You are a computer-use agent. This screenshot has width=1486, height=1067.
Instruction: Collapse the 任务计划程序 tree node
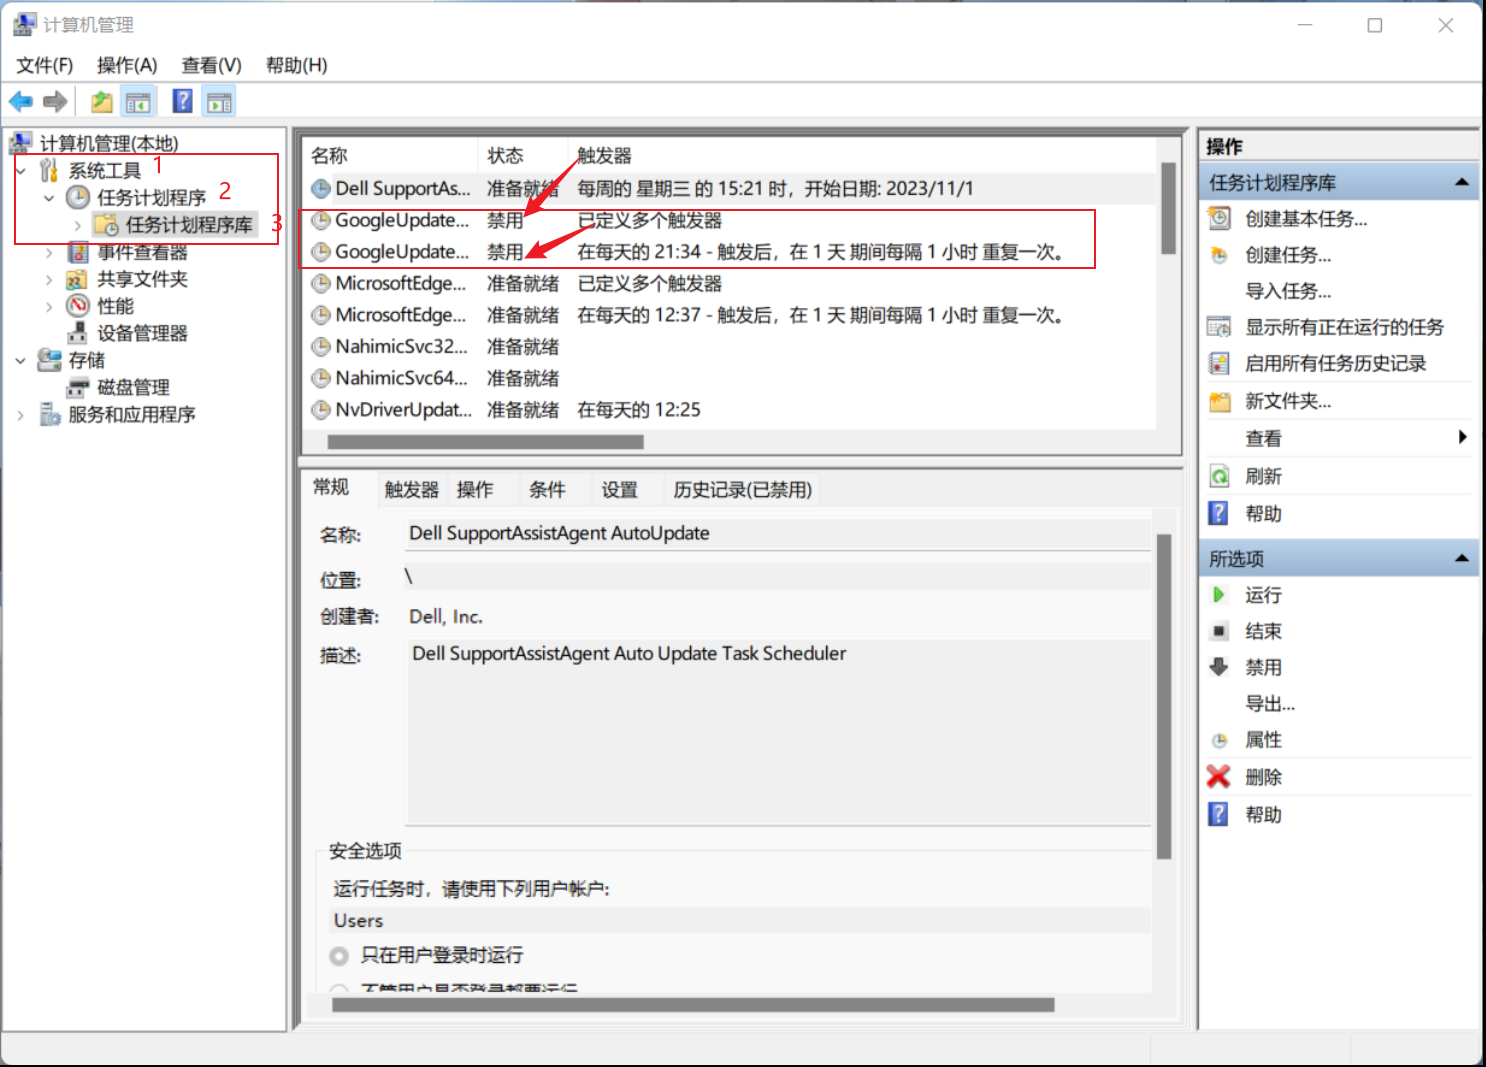[49, 198]
